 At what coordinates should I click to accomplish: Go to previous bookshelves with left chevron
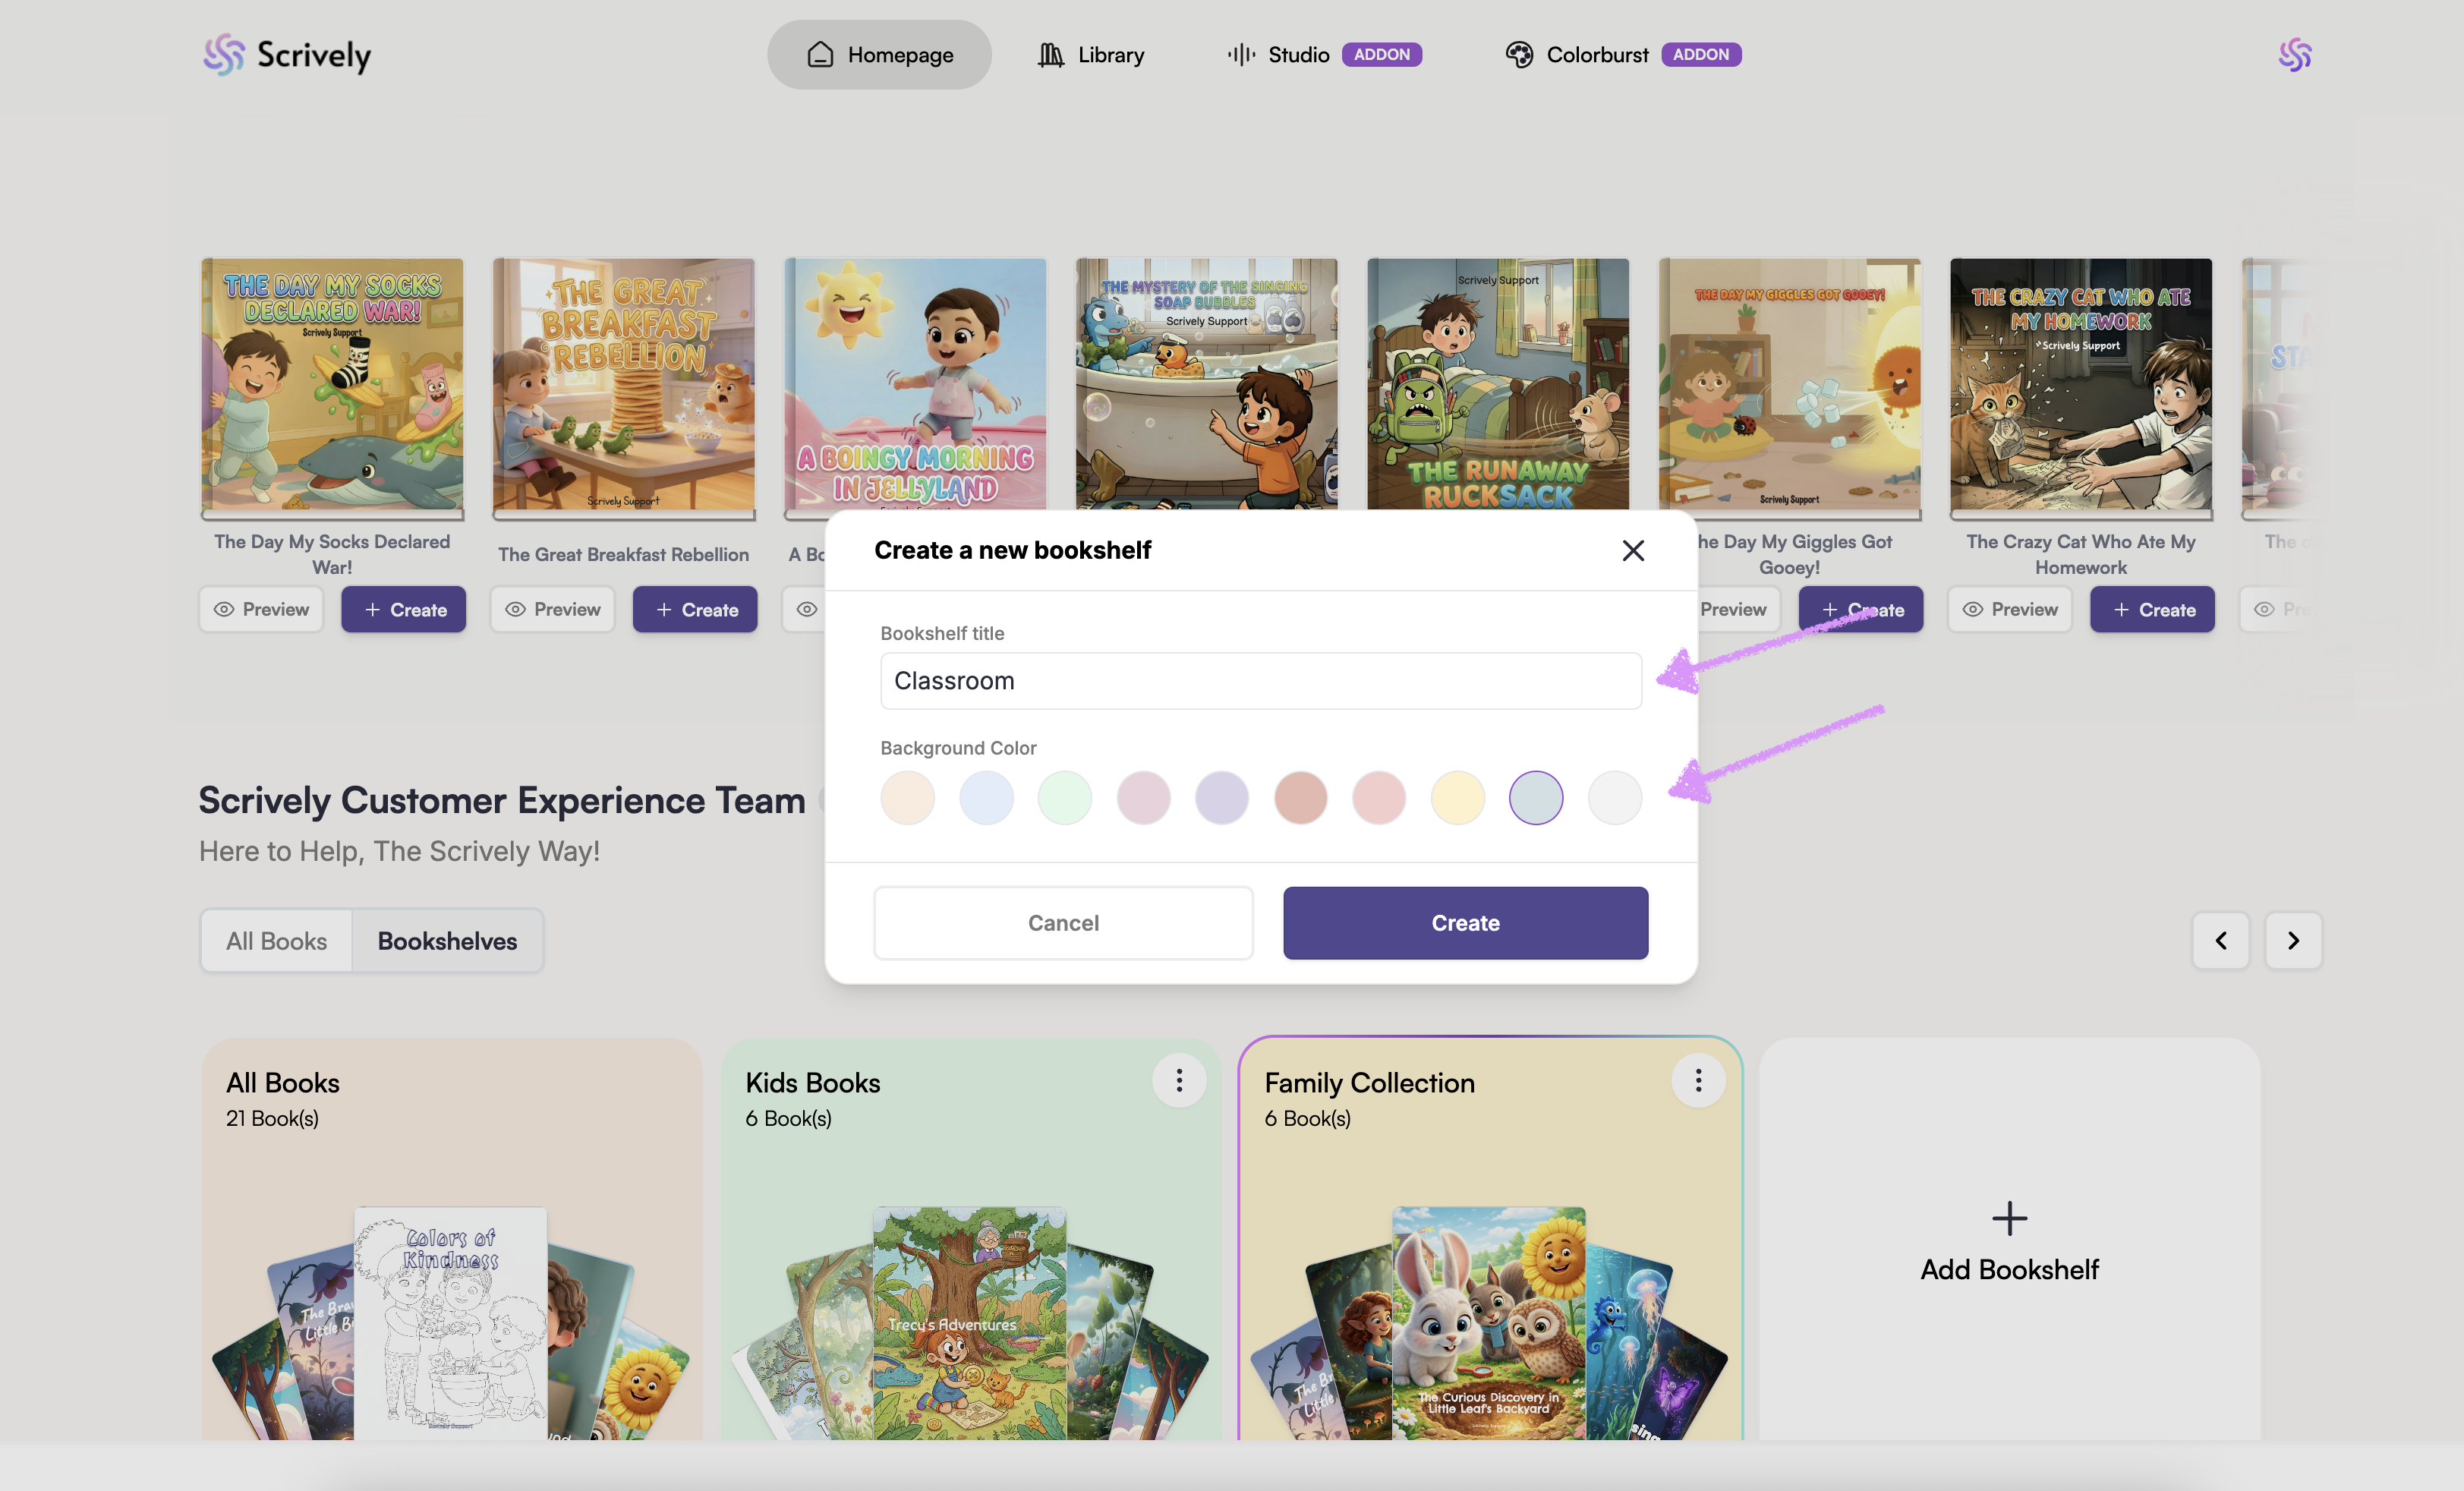click(2220, 940)
